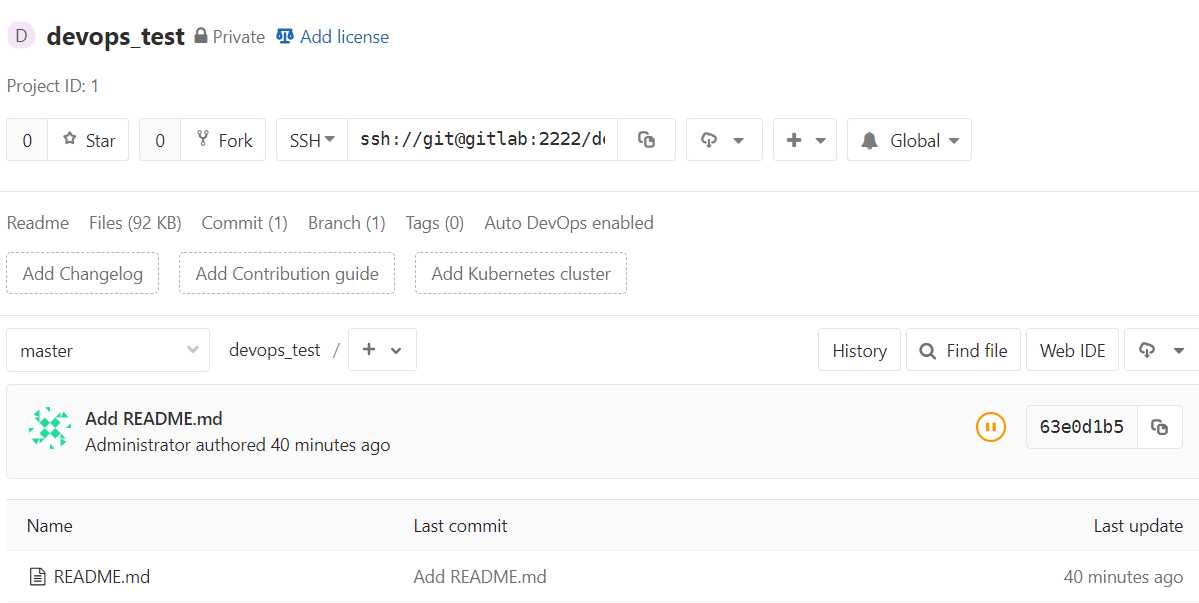Click the Add license scale icon

click(x=284, y=36)
